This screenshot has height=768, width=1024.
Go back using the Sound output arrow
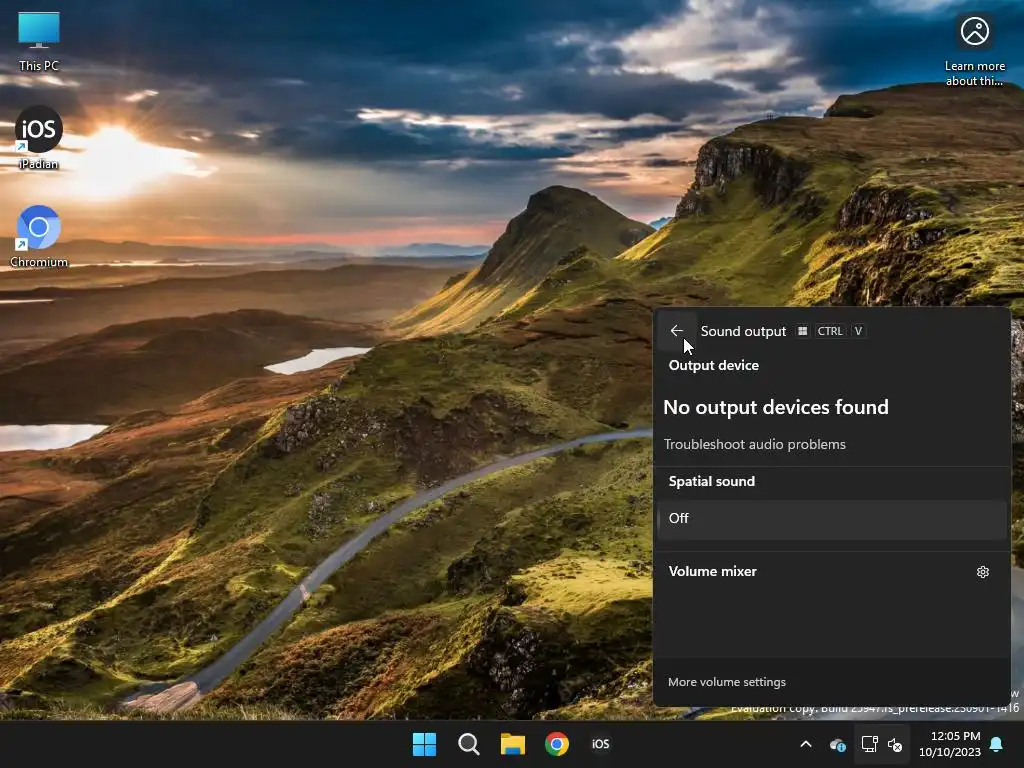point(677,331)
